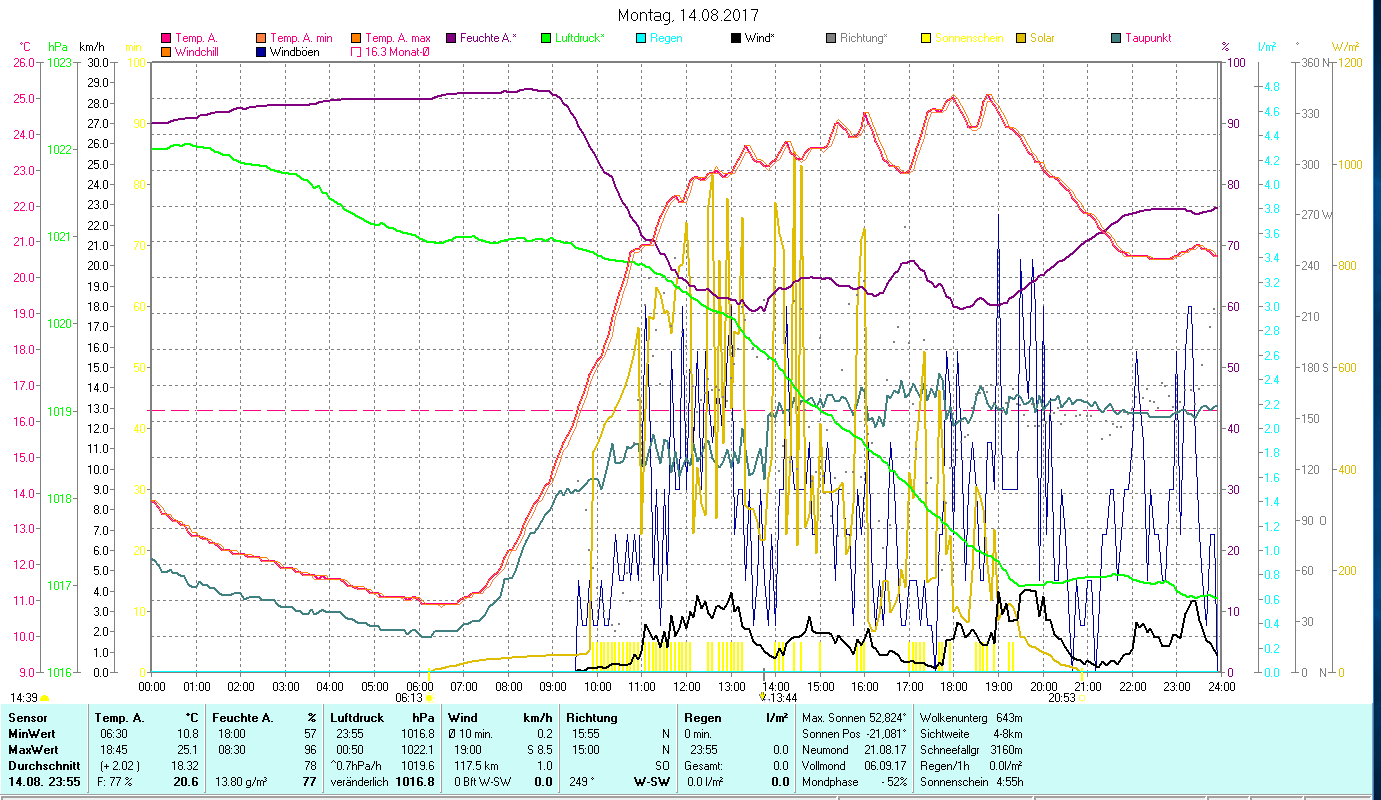Select the blue Windböen legend swatch

(260, 52)
